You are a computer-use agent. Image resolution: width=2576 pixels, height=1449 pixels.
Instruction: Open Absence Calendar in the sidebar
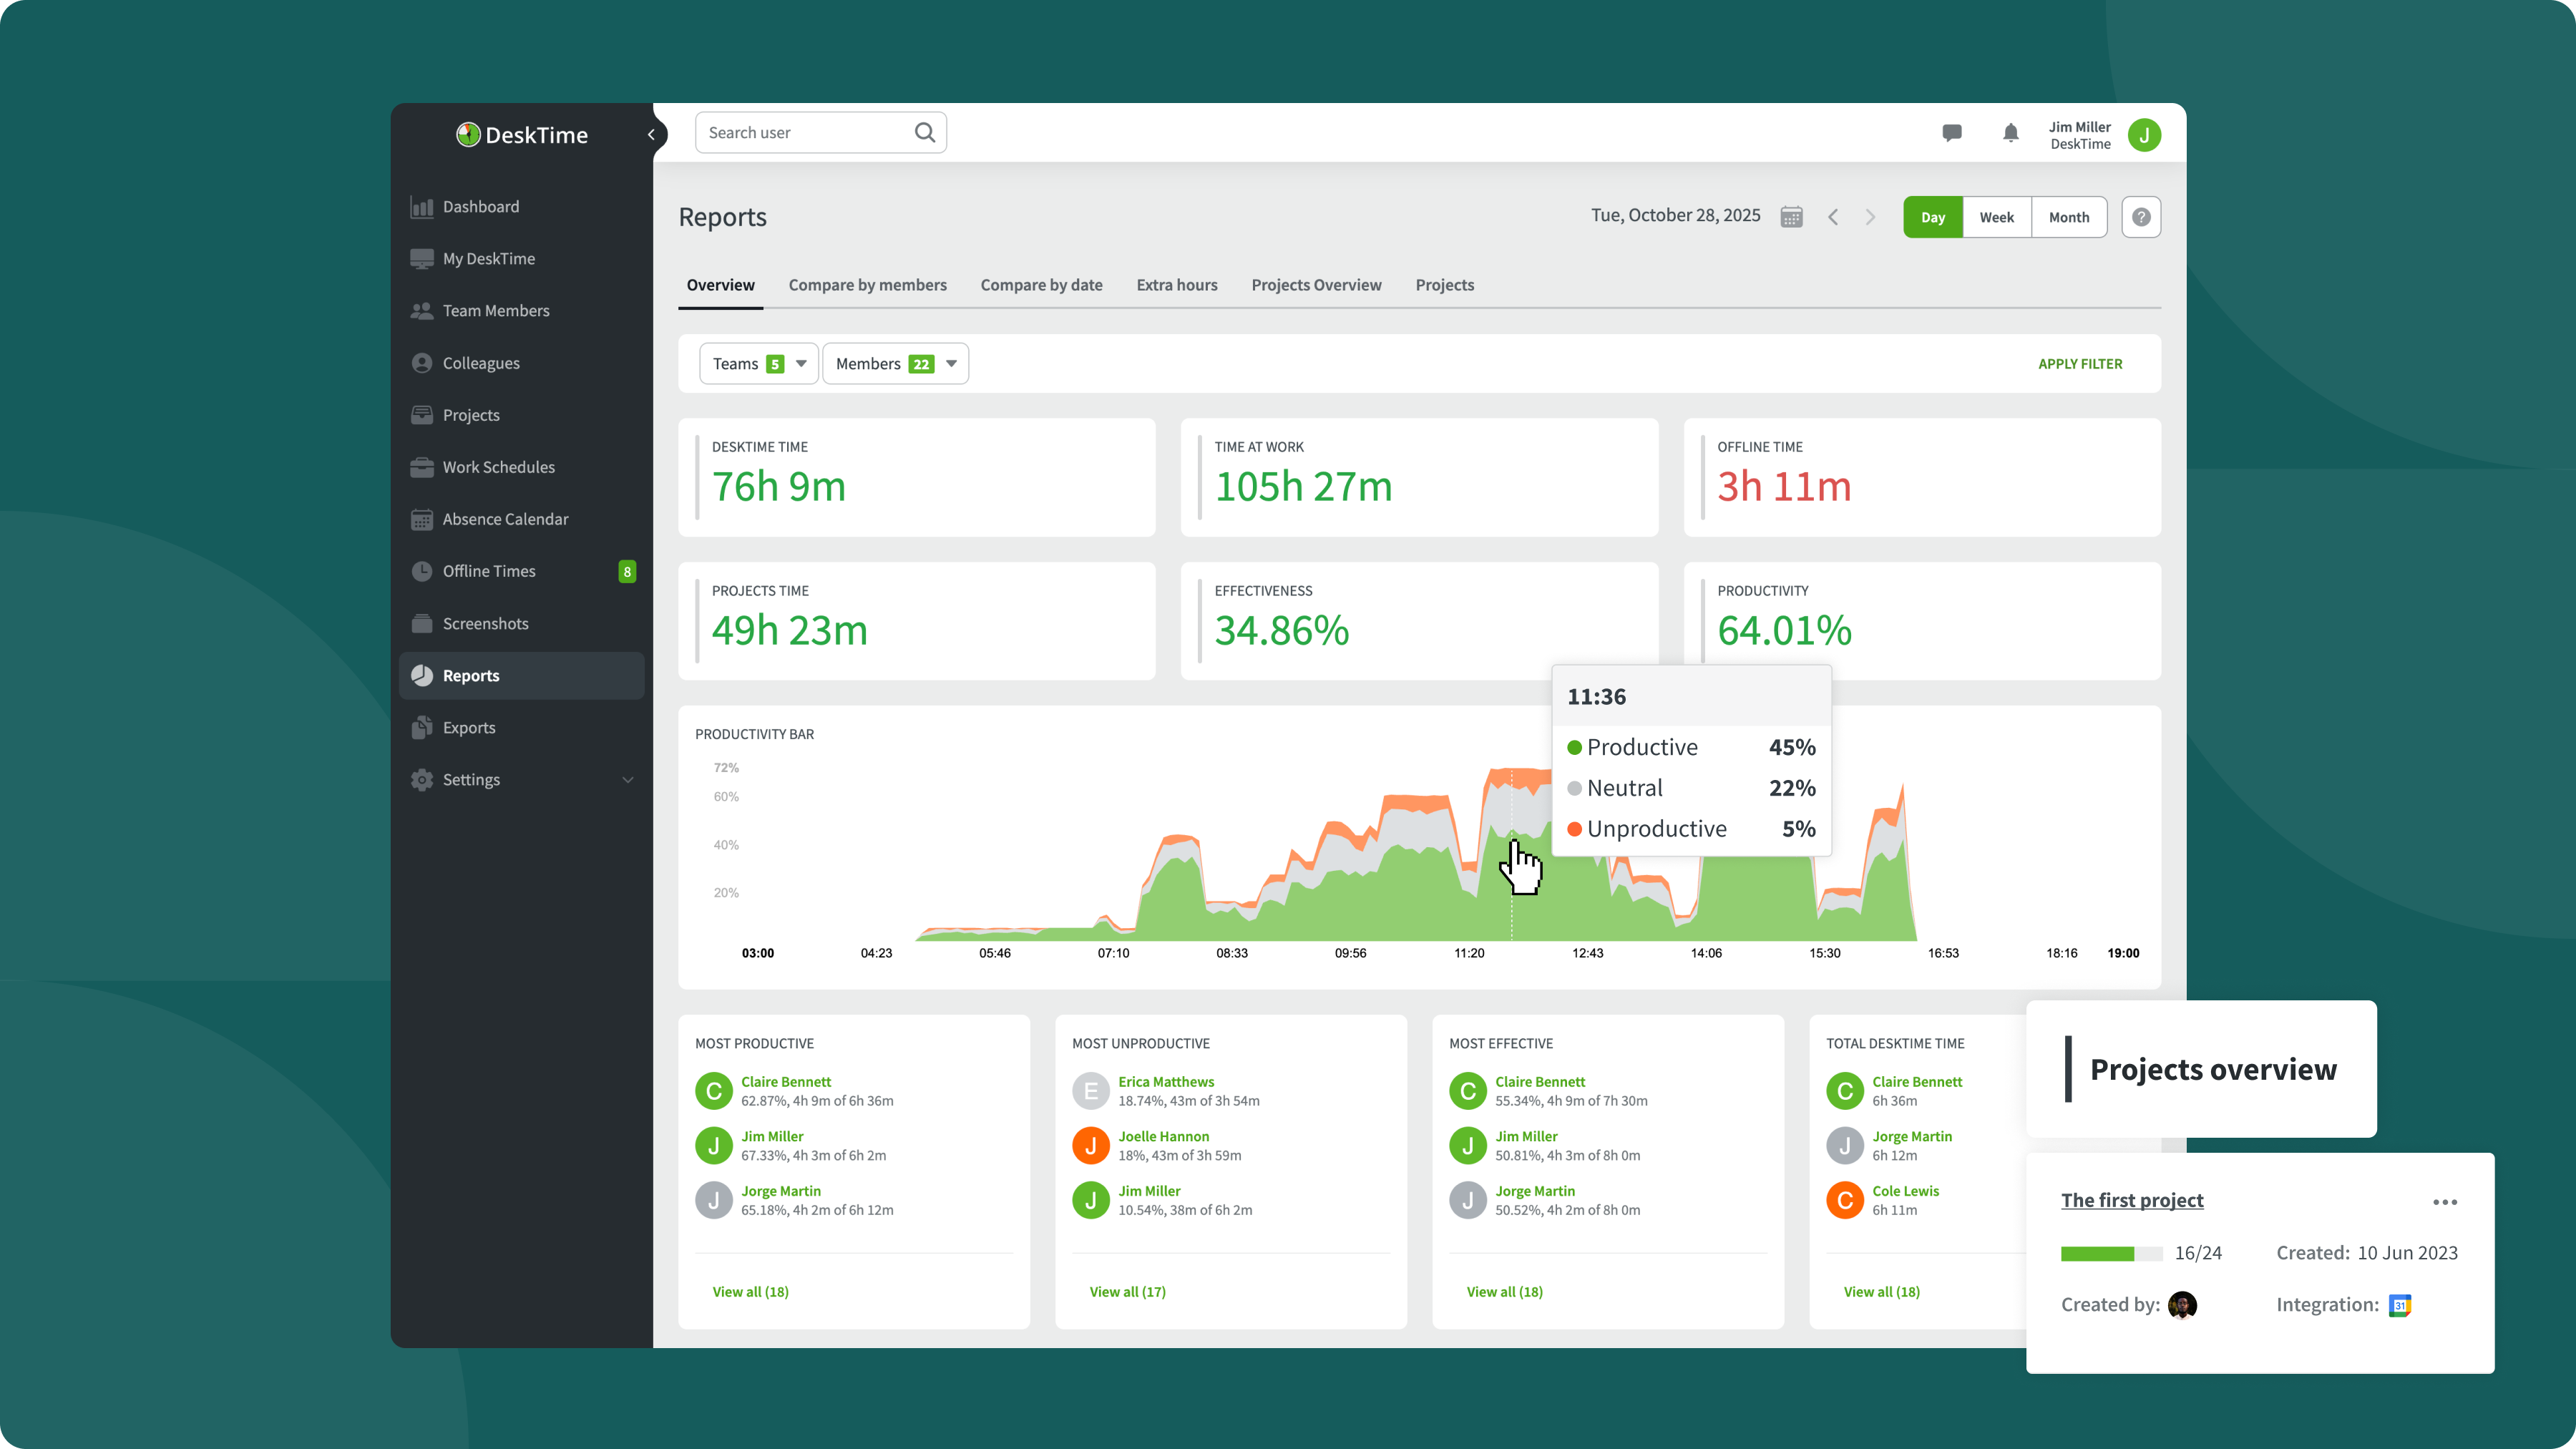pyautogui.click(x=505, y=519)
